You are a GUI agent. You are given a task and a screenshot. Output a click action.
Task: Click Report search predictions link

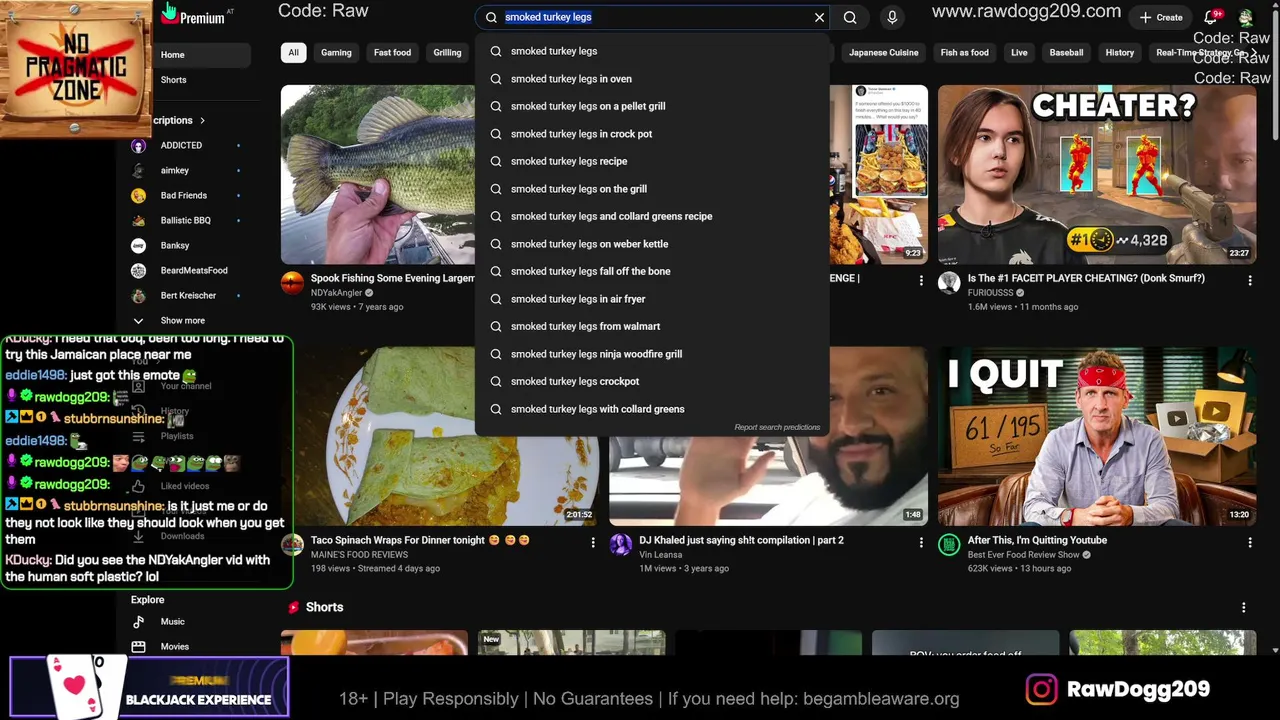[777, 427]
